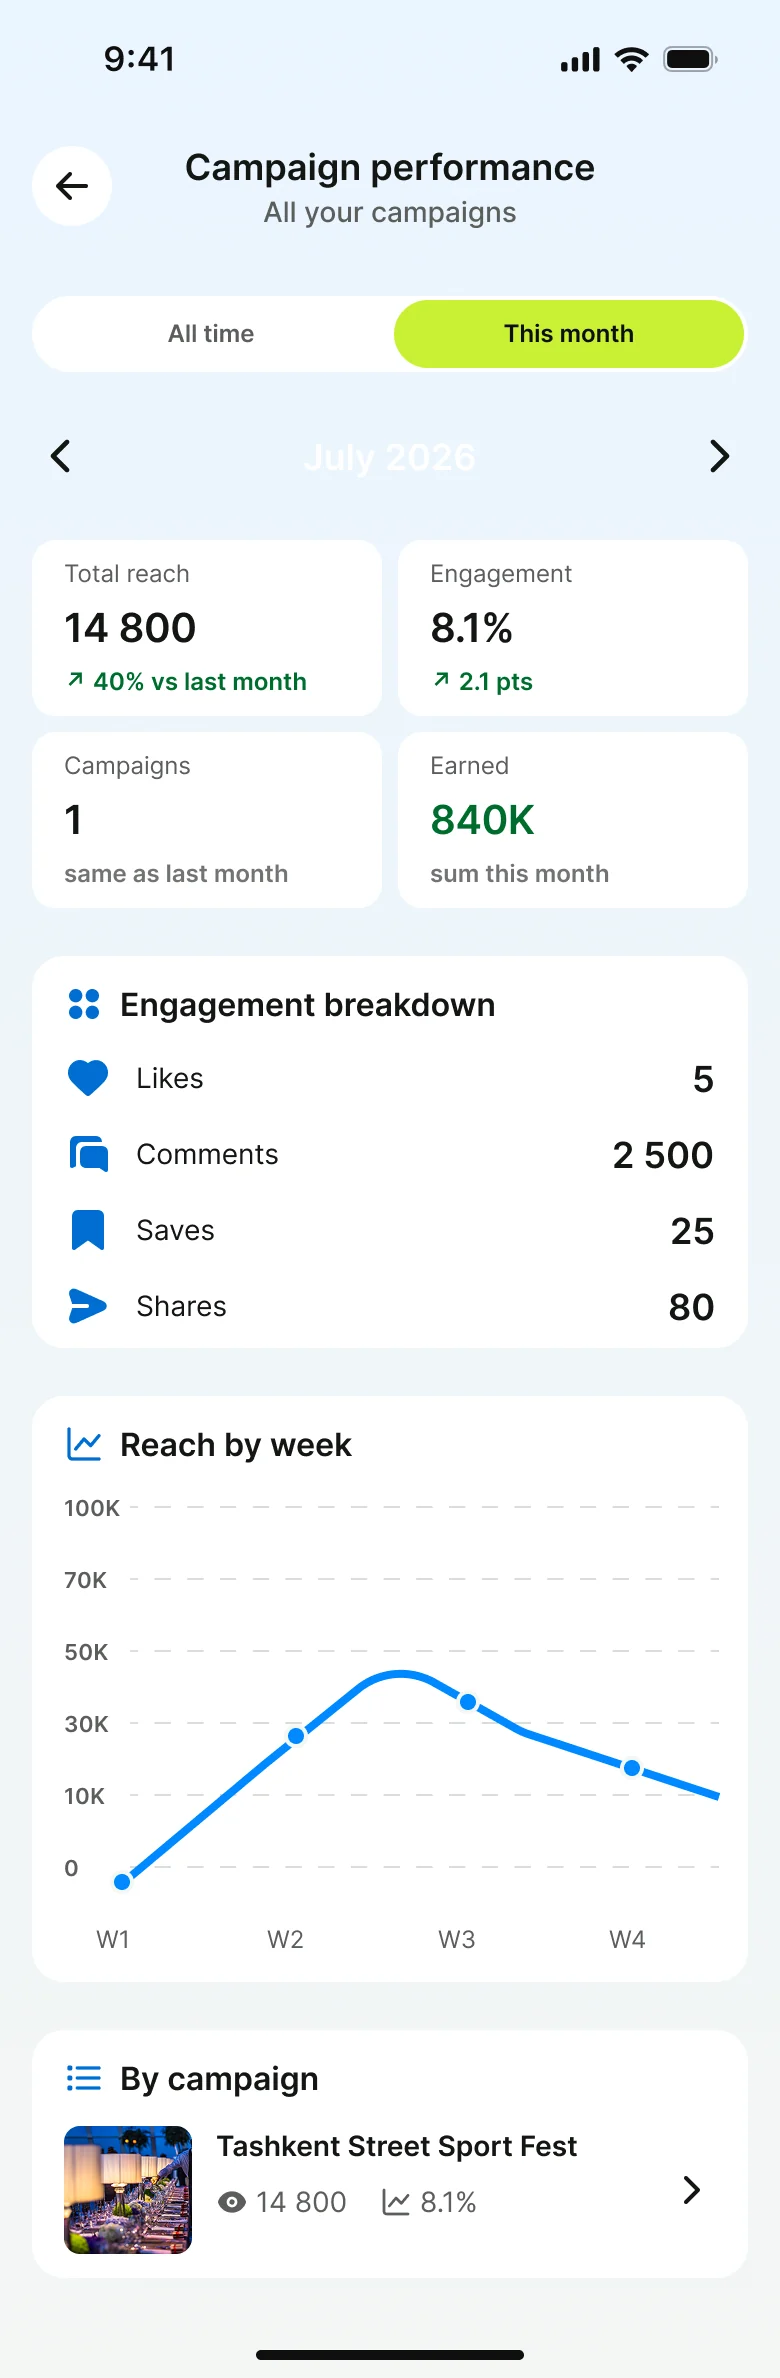780x2378 pixels.
Task: Click the Reach by week chart icon
Action: 84,1444
